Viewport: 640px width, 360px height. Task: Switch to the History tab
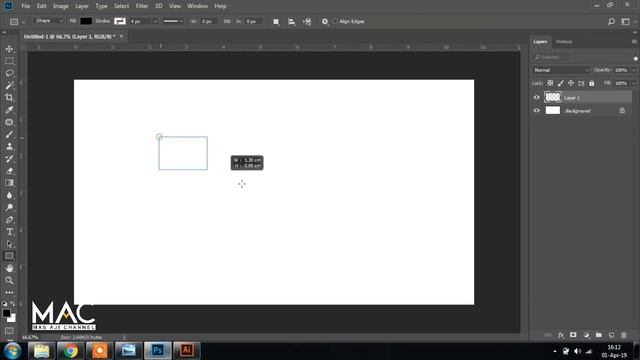tap(564, 42)
